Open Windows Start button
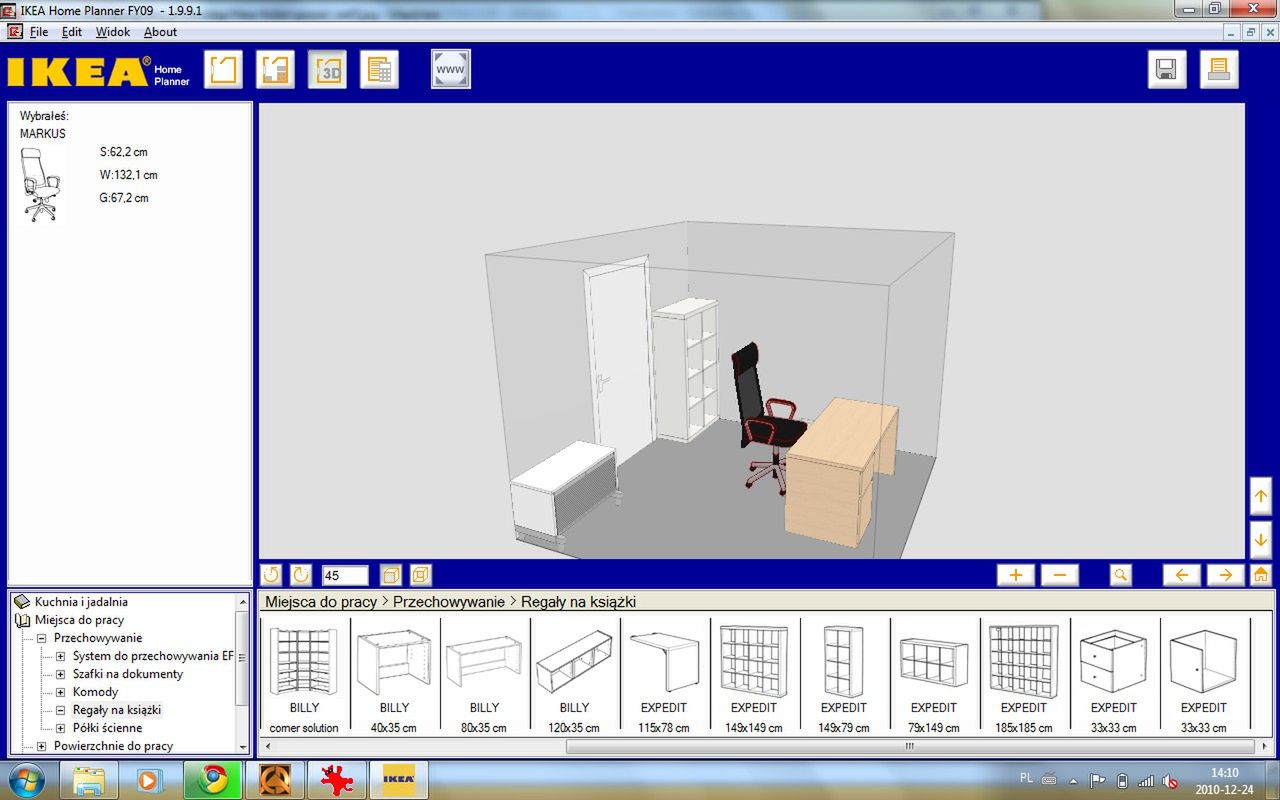 26,780
